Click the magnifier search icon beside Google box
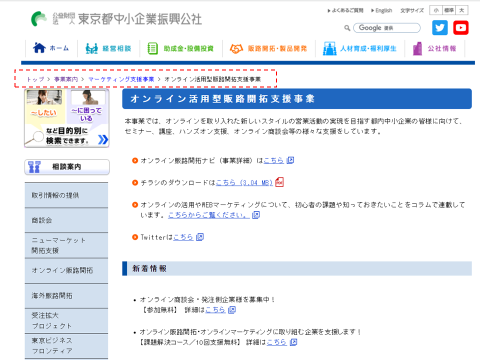This screenshot has width=480, height=360. click(x=347, y=28)
